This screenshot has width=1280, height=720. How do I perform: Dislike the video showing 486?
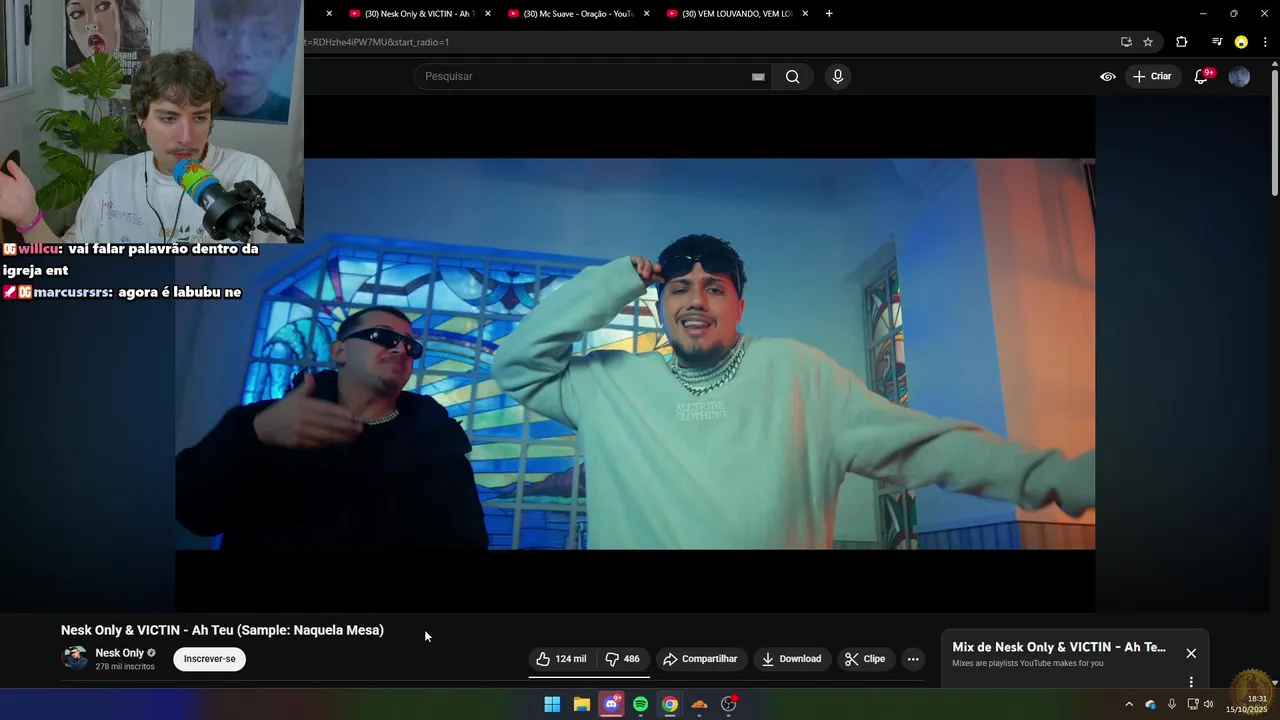coord(622,659)
